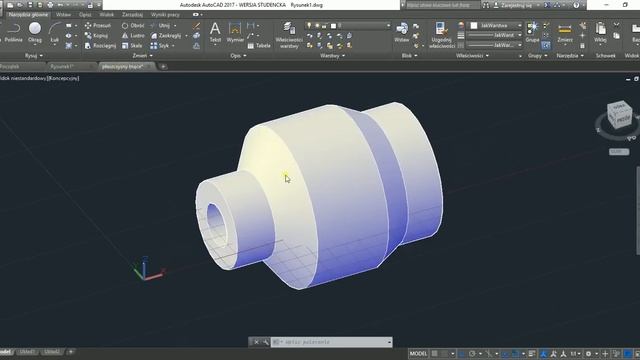The image size is (640, 360).
Task: Click the layer color square in Warstwy
Action: (333, 26)
